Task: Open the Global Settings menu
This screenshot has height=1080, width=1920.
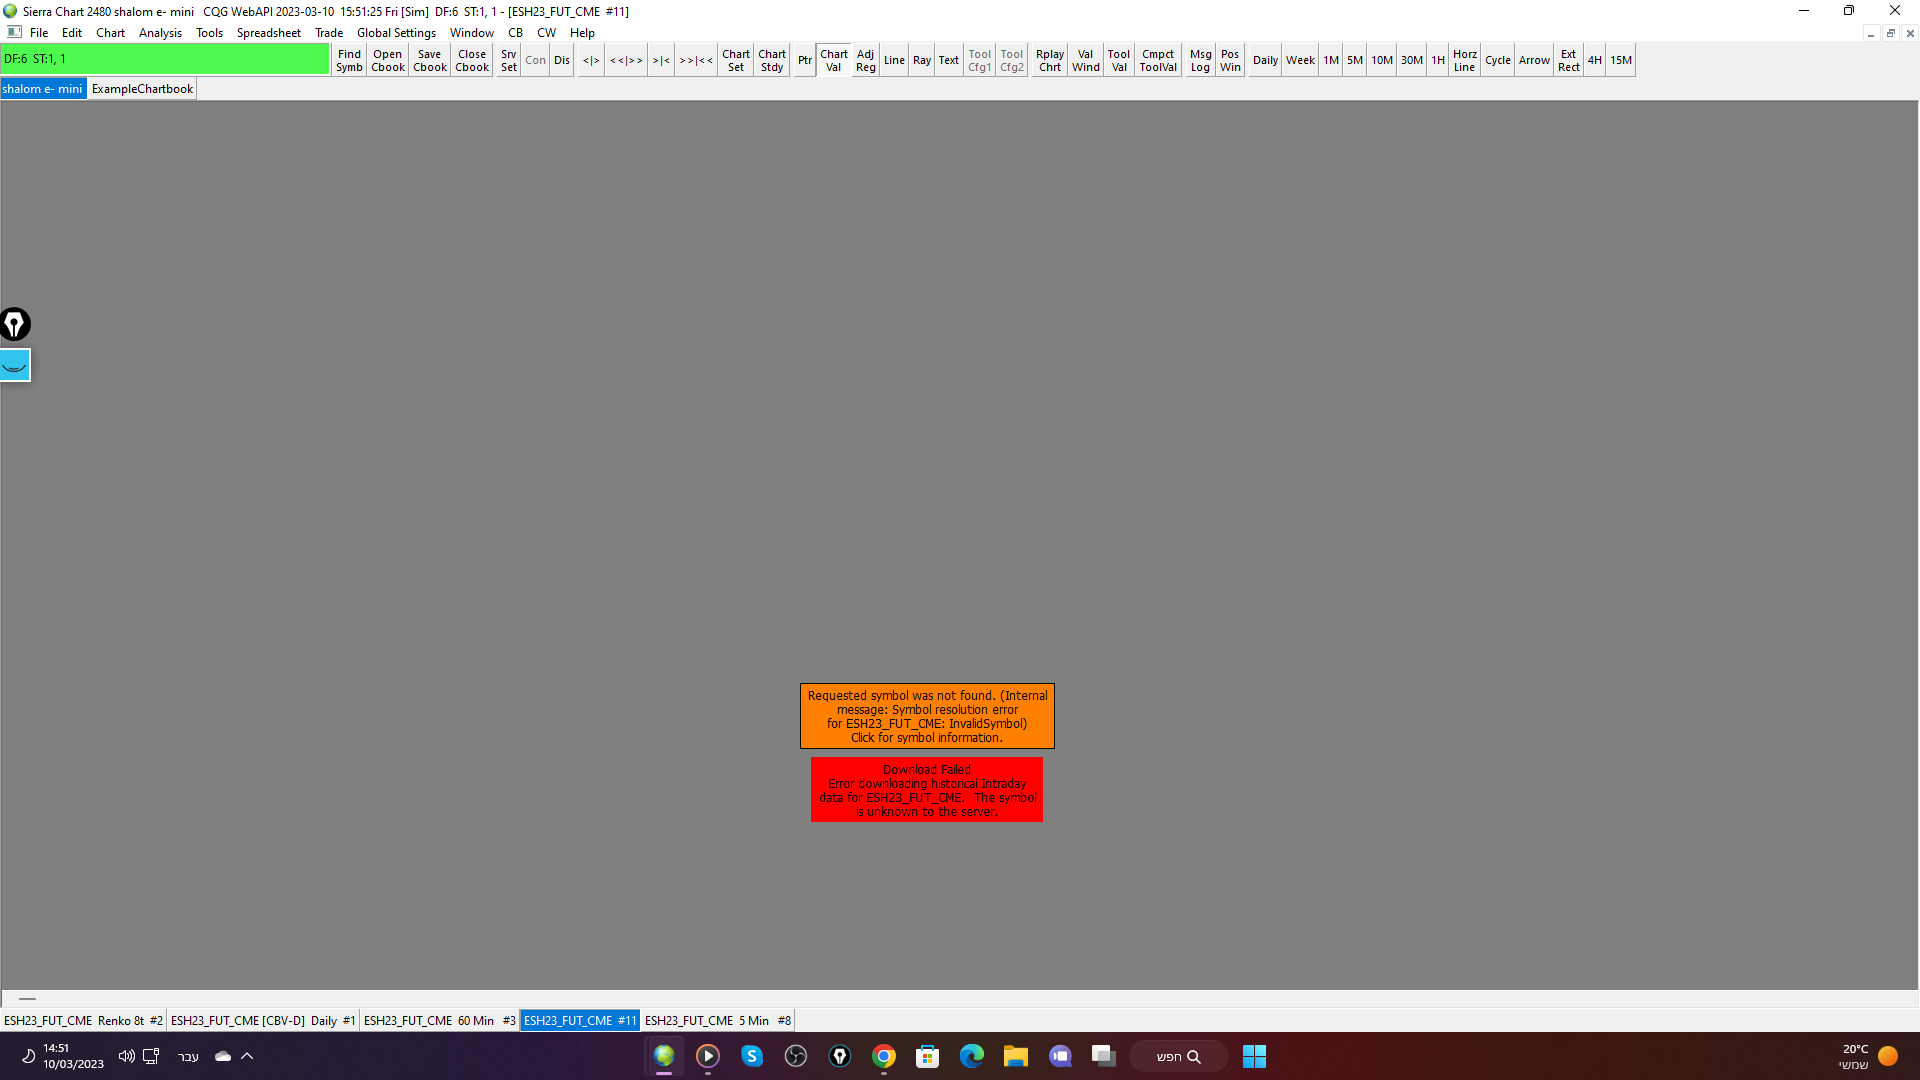Action: [396, 33]
